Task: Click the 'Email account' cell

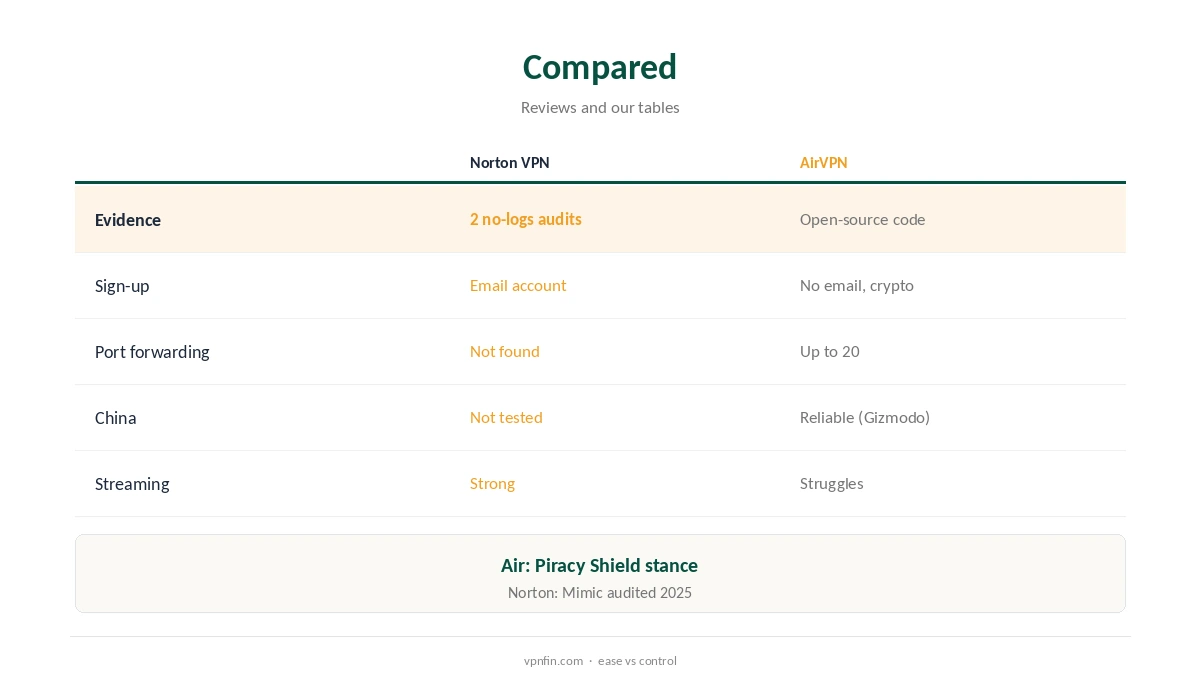Action: click(517, 285)
